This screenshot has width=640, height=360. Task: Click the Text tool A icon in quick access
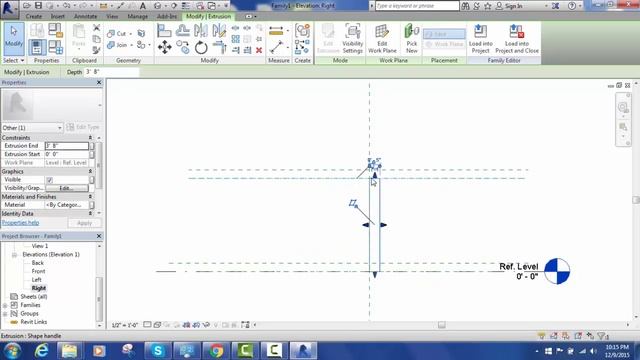pyautogui.click(x=142, y=6)
